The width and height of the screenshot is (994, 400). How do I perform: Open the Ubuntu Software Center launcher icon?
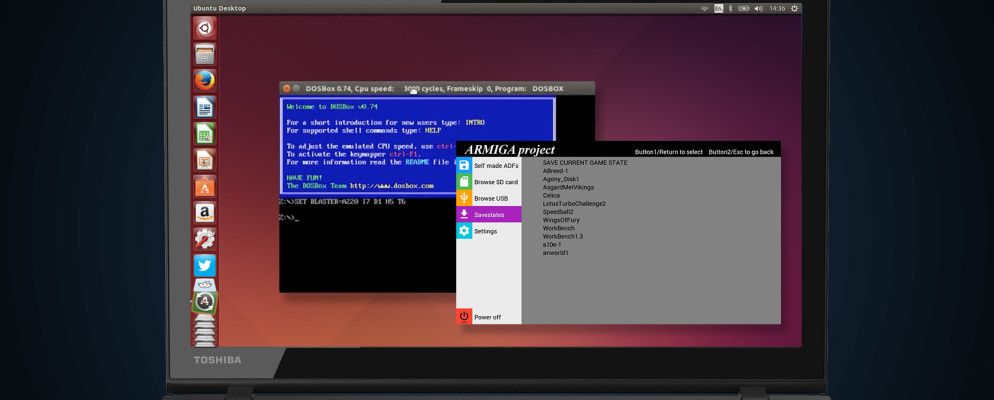tap(204, 186)
